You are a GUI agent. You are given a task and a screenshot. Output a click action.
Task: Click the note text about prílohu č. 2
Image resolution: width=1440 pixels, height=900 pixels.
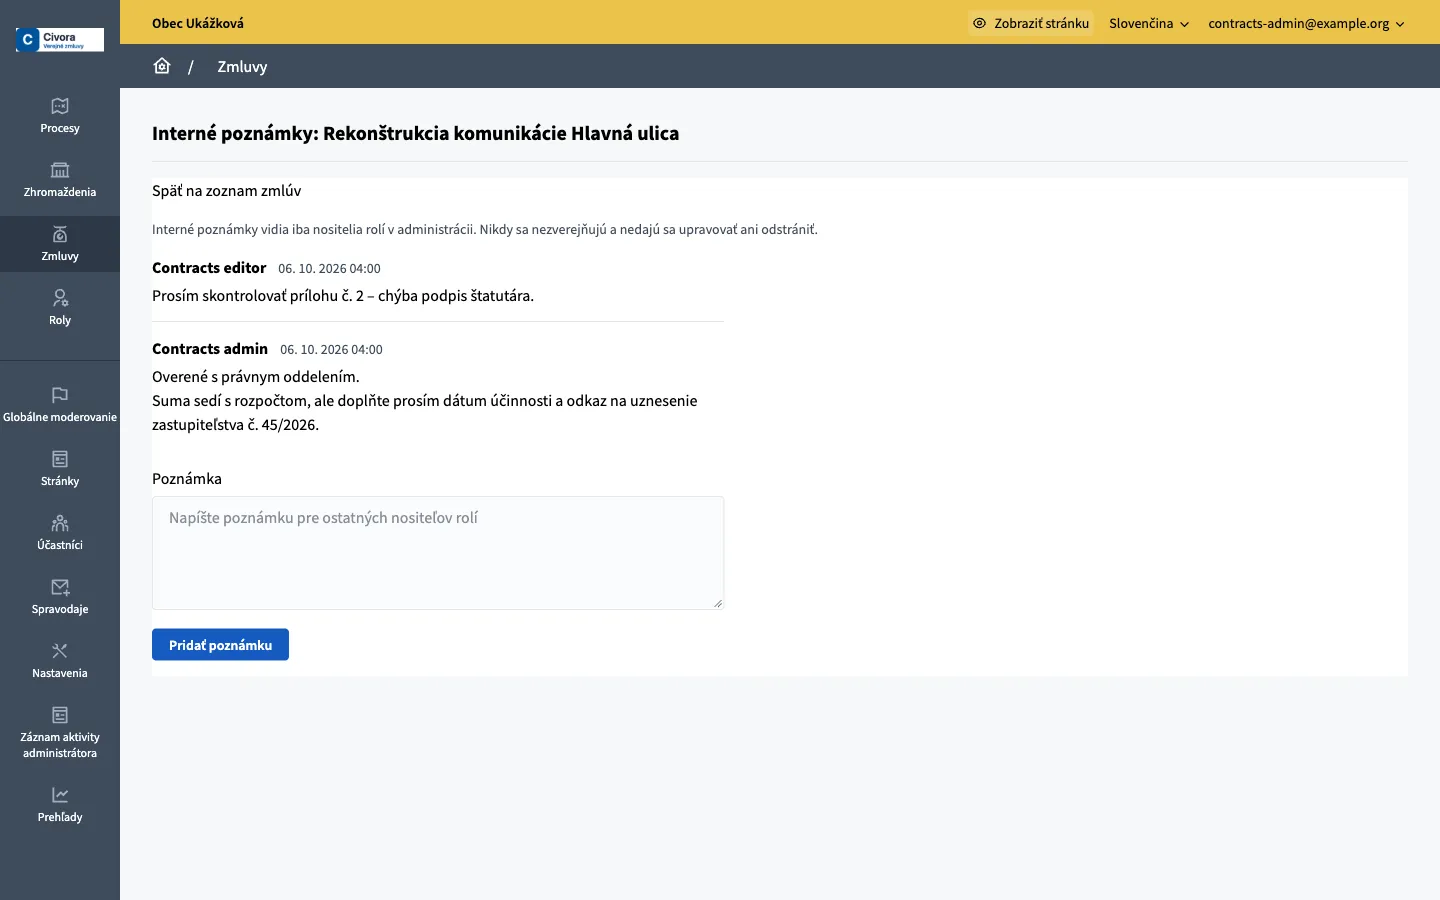point(343,296)
